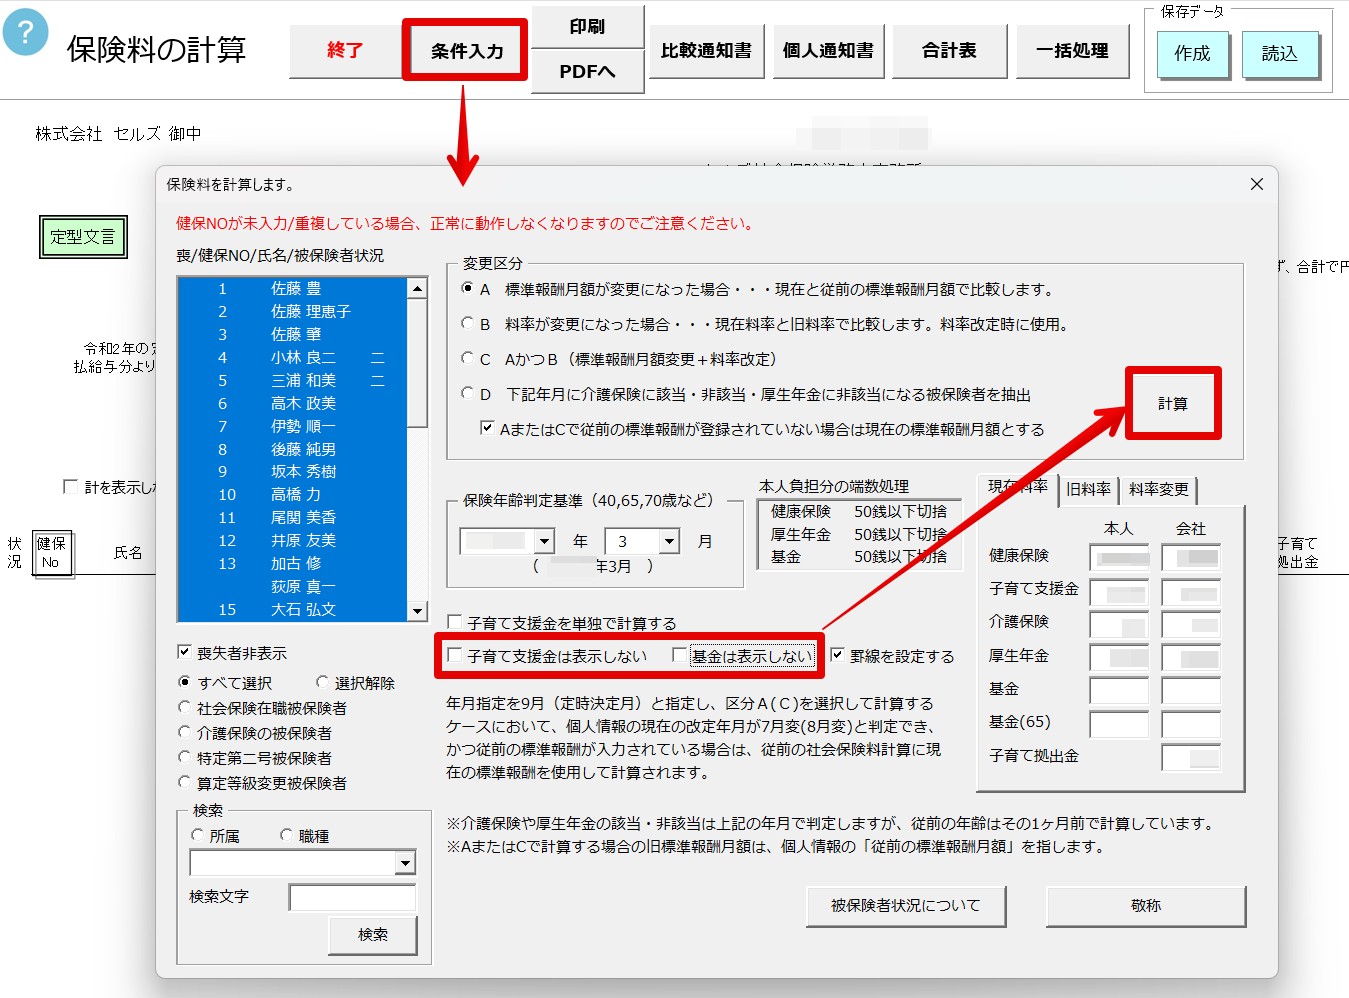Click 読込 in 保存データ
The width and height of the screenshot is (1349, 998).
1280,54
